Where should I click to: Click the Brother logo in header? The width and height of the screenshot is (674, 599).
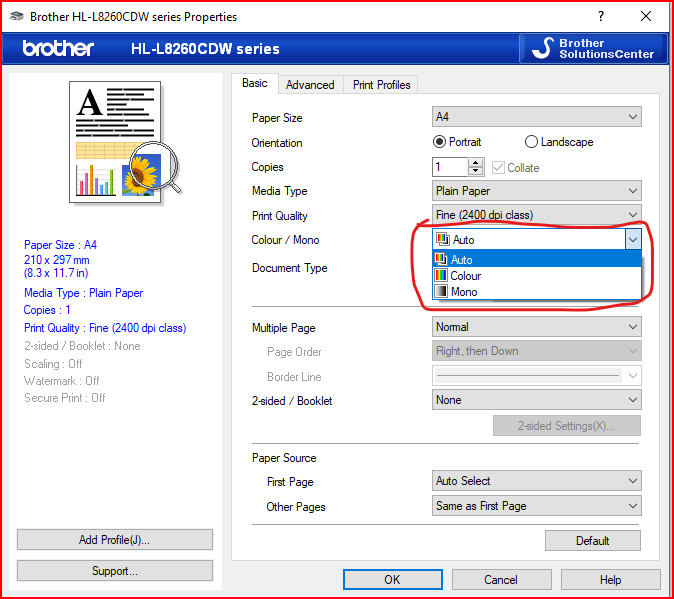58,48
